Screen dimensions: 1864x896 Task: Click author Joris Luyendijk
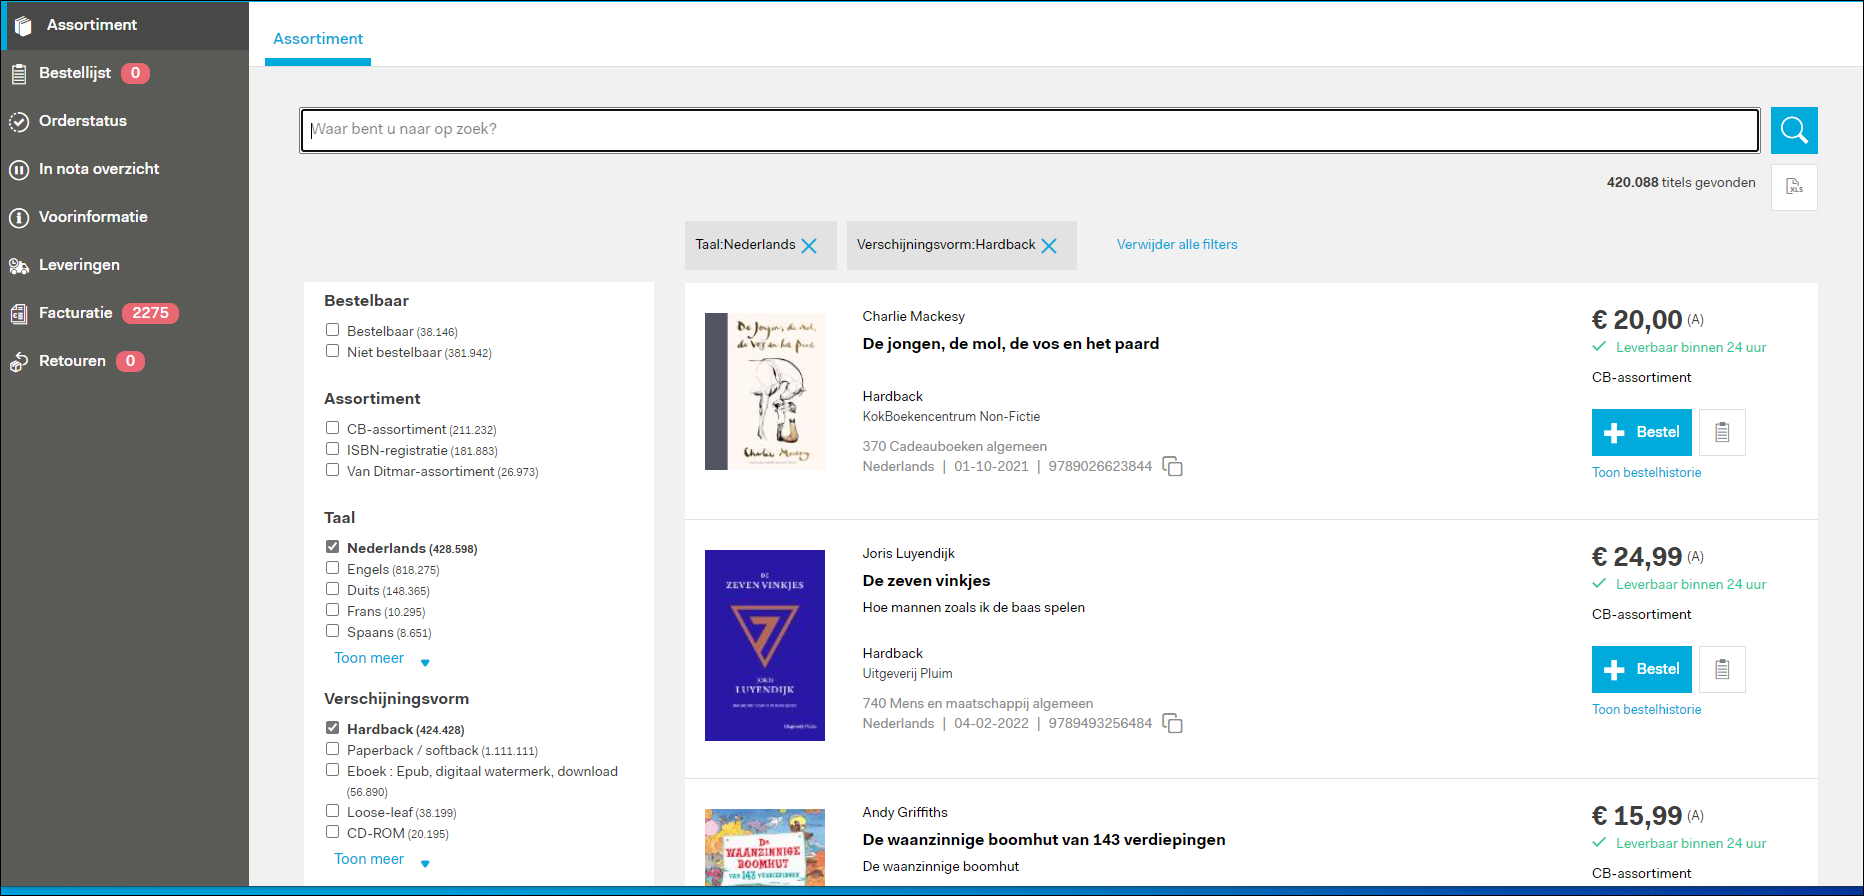(x=909, y=554)
